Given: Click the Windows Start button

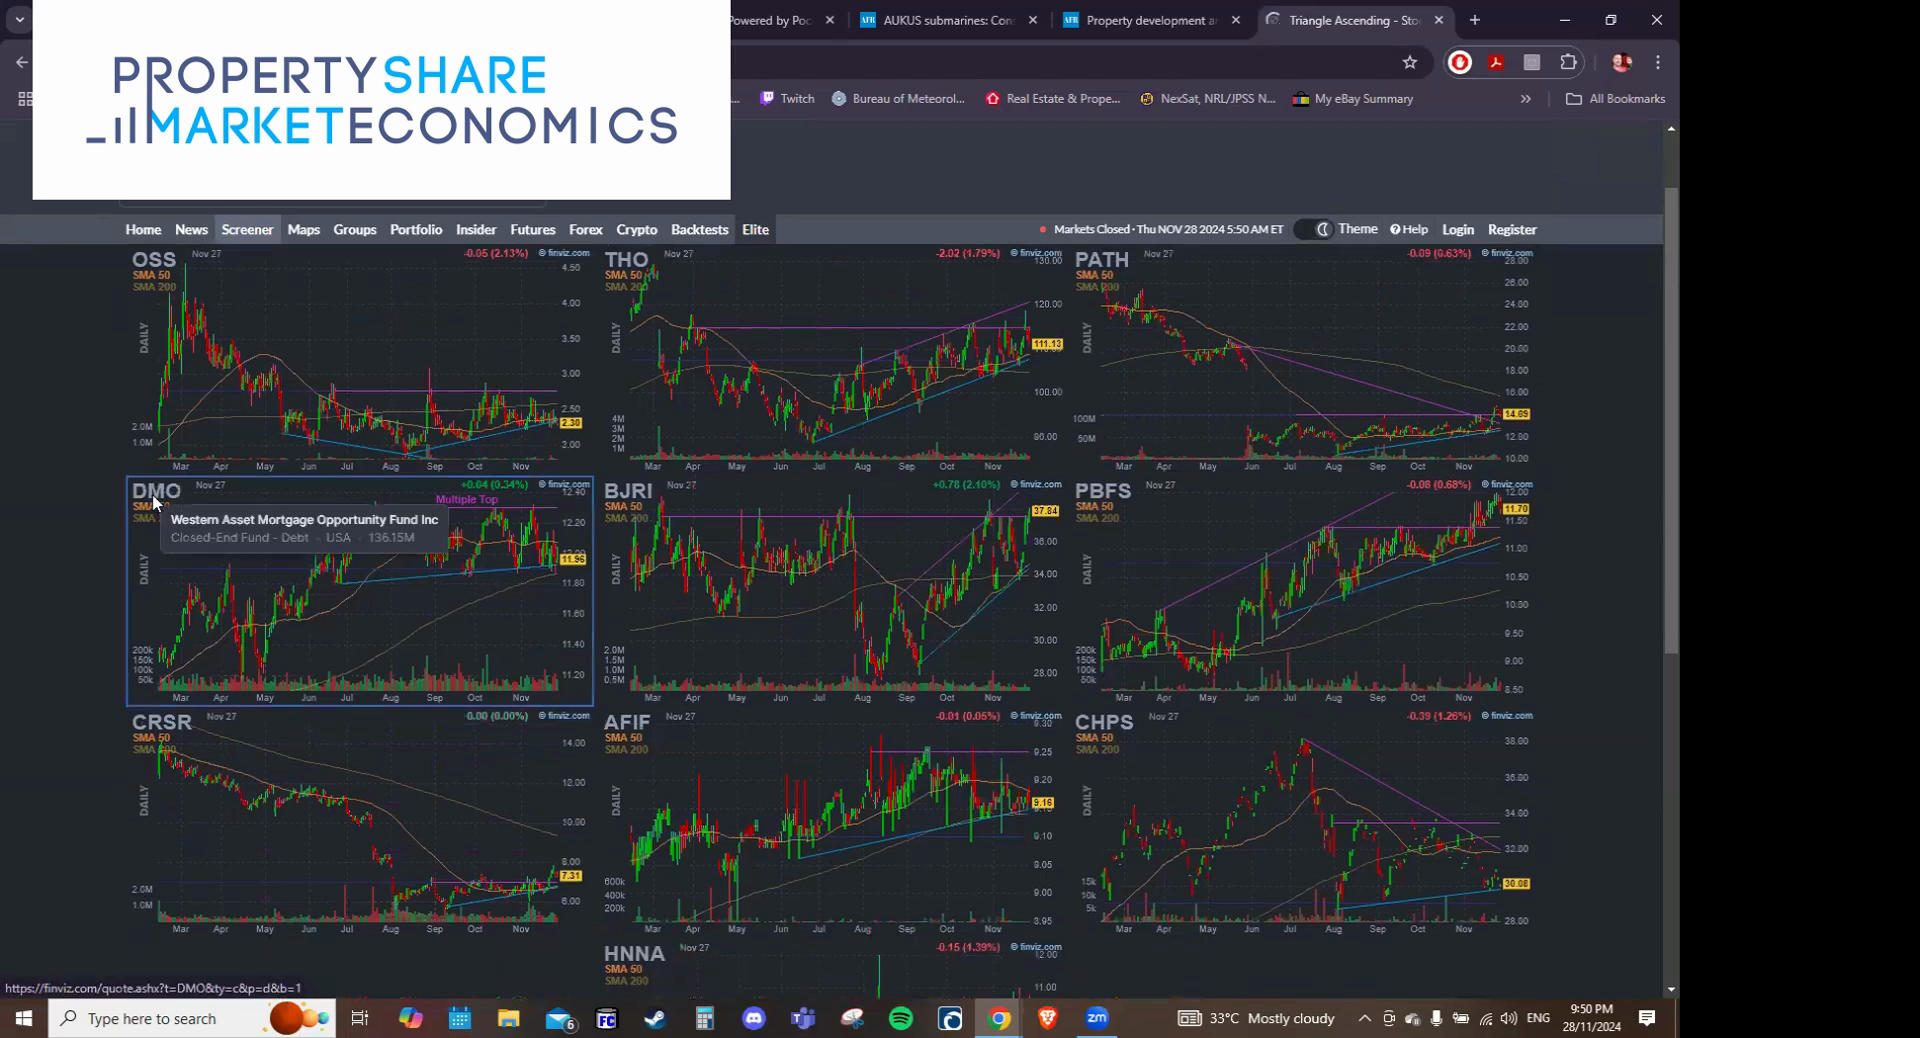Looking at the screenshot, I should (x=22, y=1018).
